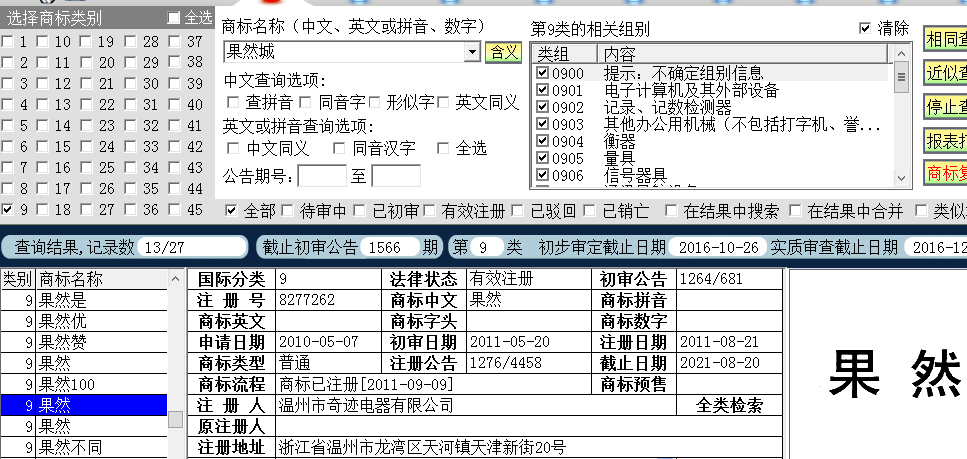Screen dimensions: 967x459
Task: Click the 截止初审公告 field 1566
Action: (x=391, y=247)
